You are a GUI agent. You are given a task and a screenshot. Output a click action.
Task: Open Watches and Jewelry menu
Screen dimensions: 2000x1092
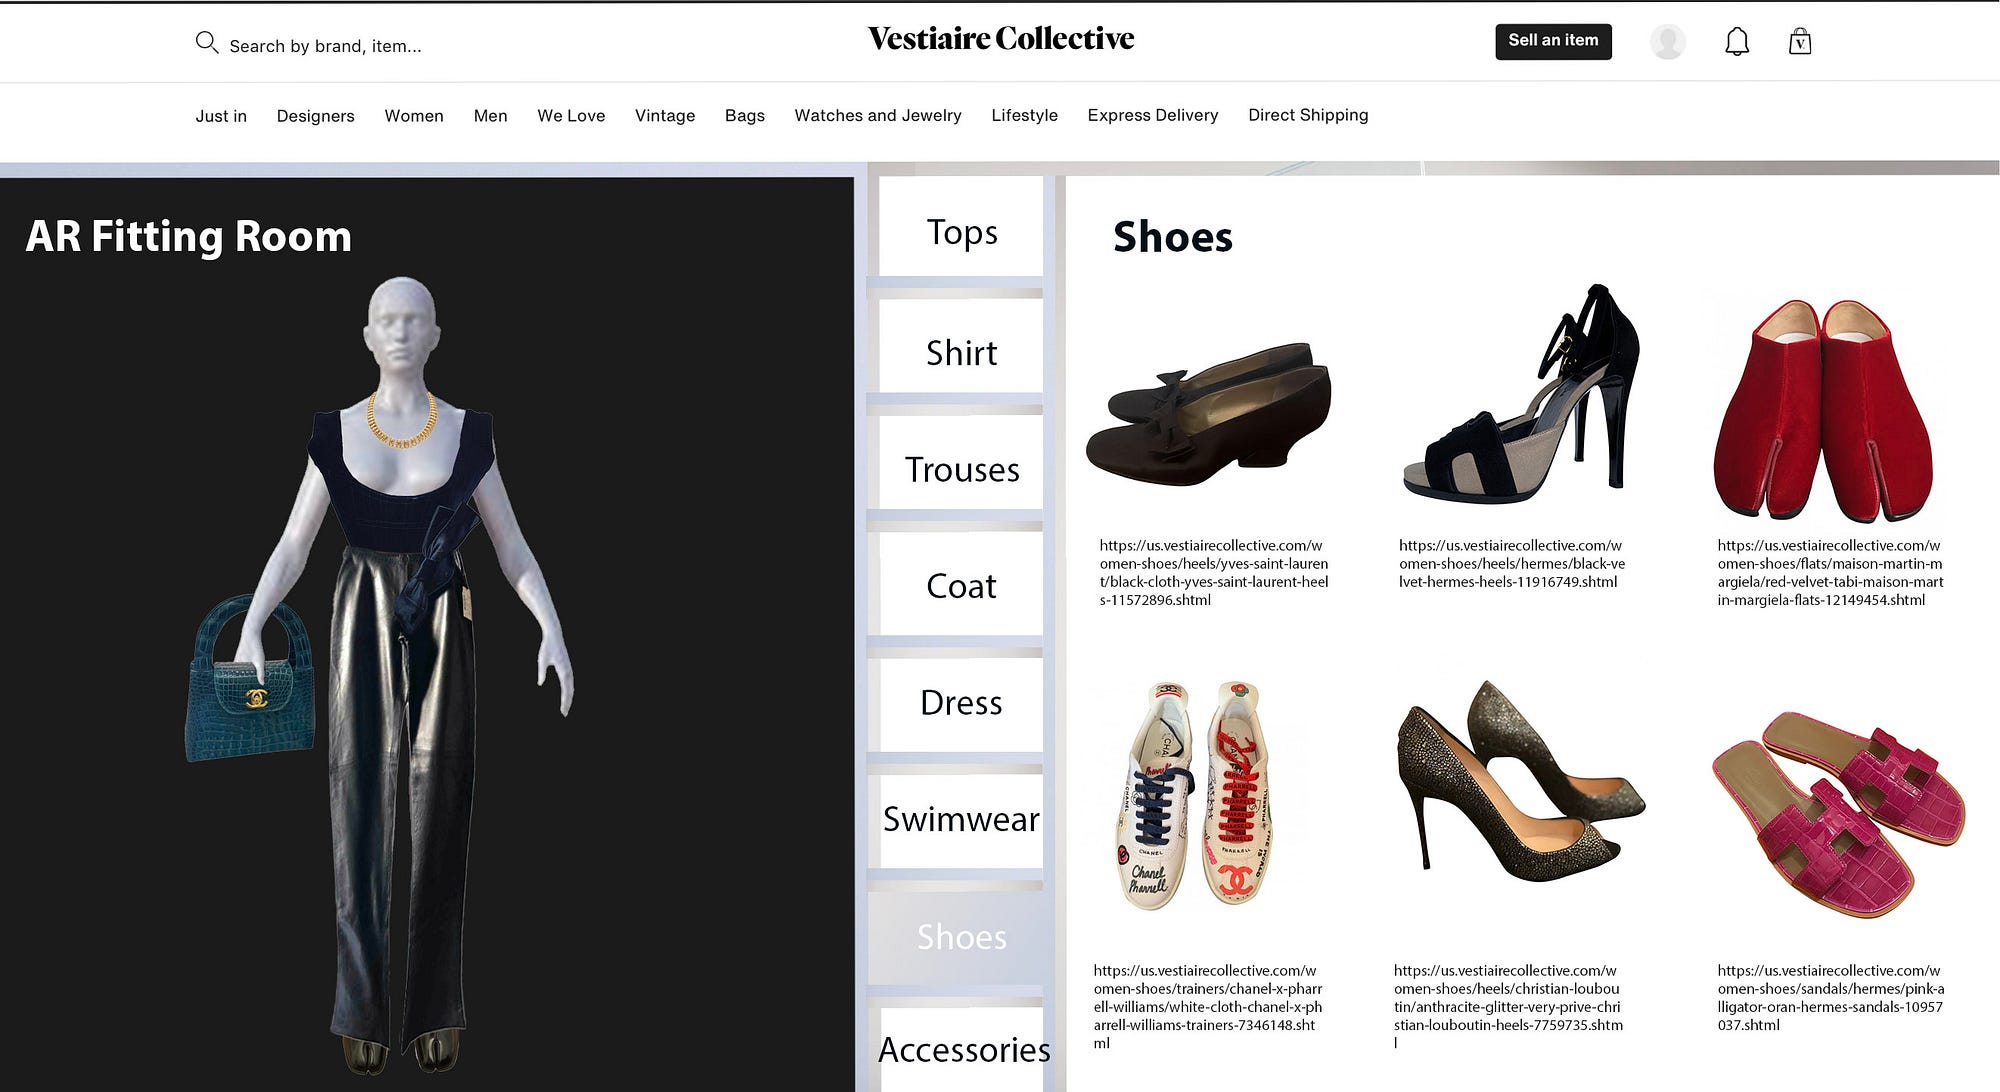point(878,116)
